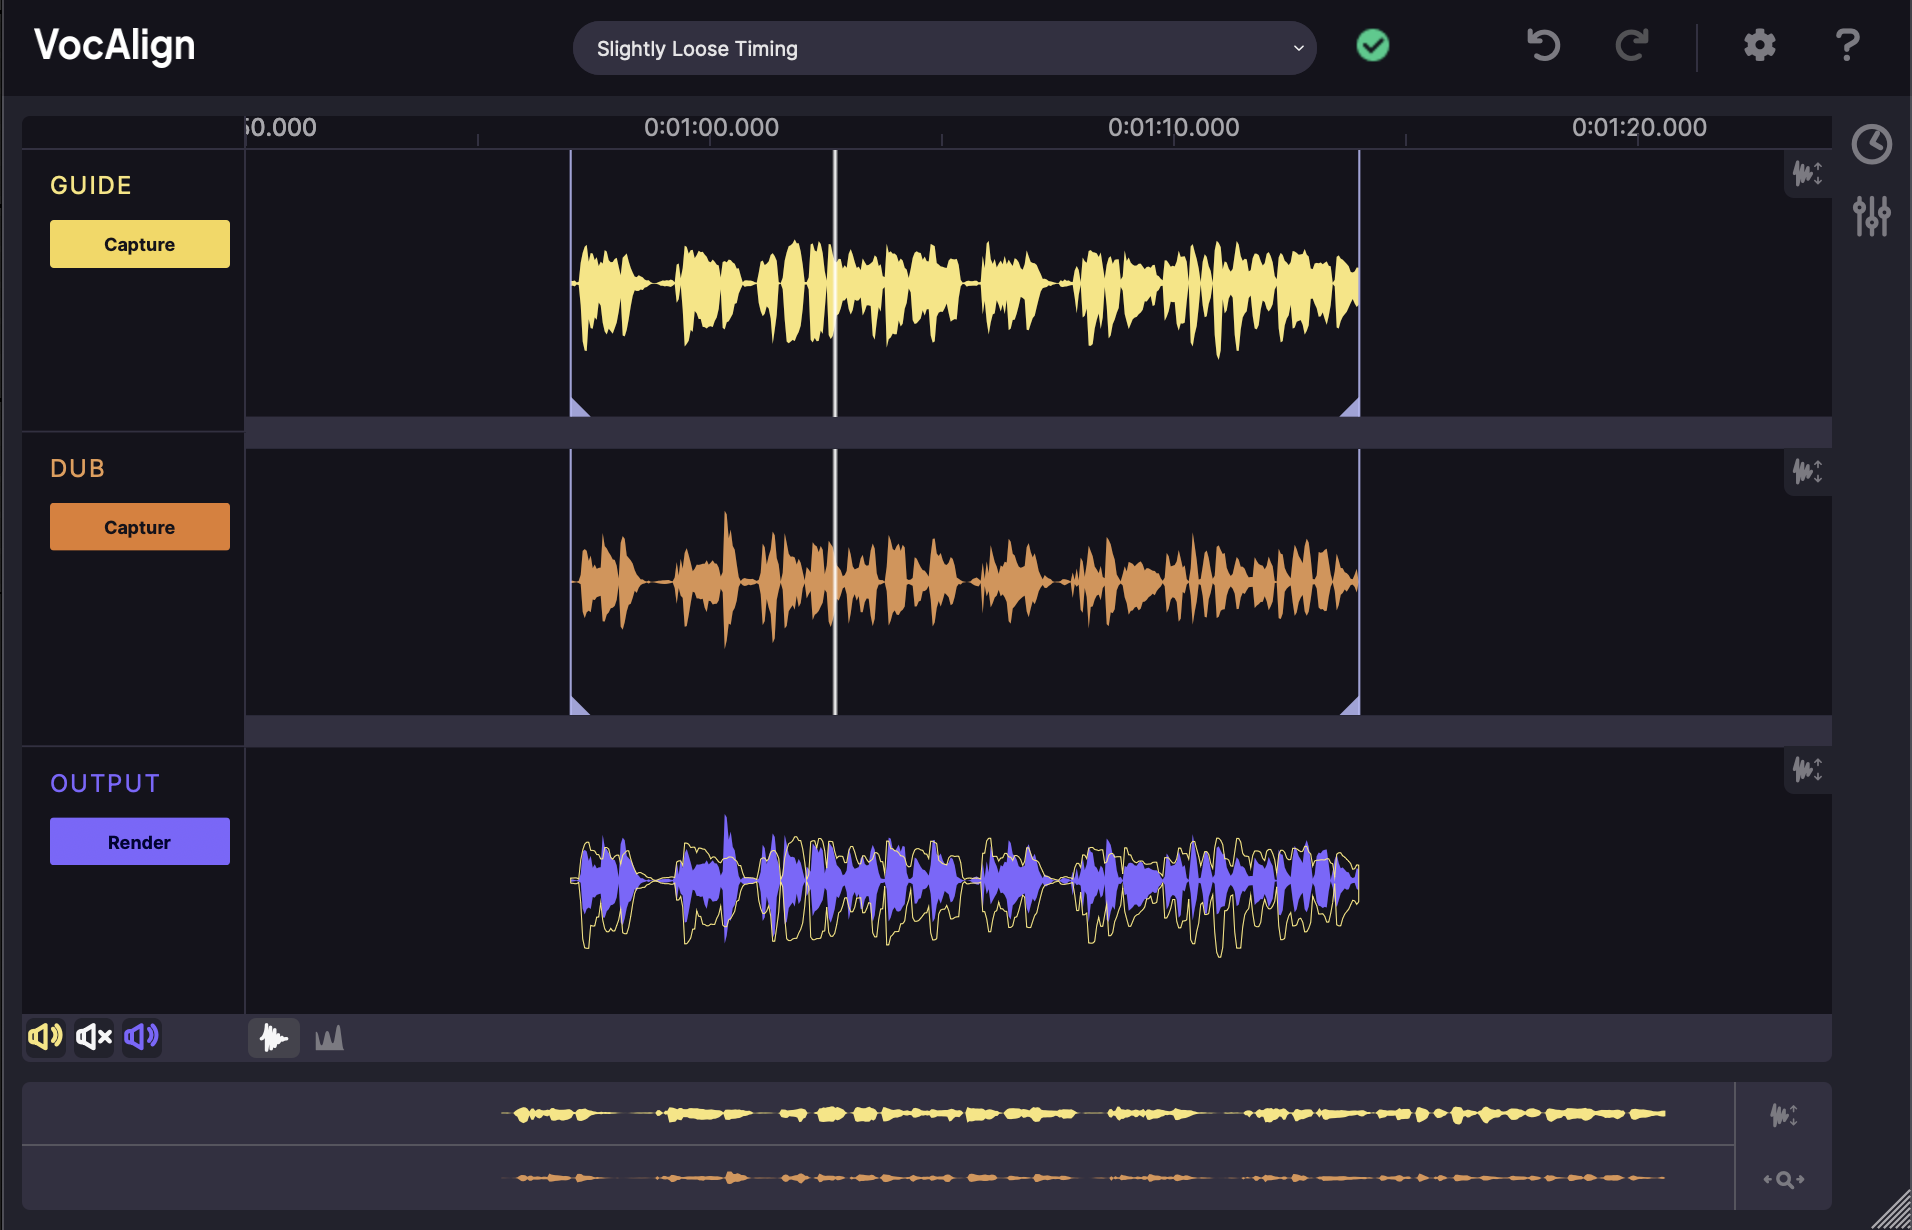1912x1230 pixels.
Task: Open the settings gear
Action: (x=1759, y=45)
